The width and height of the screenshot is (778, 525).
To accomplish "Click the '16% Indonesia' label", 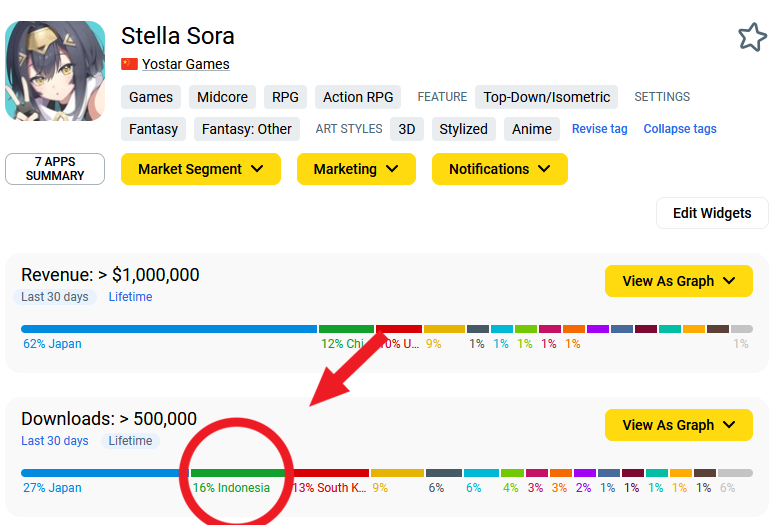I will click(231, 487).
